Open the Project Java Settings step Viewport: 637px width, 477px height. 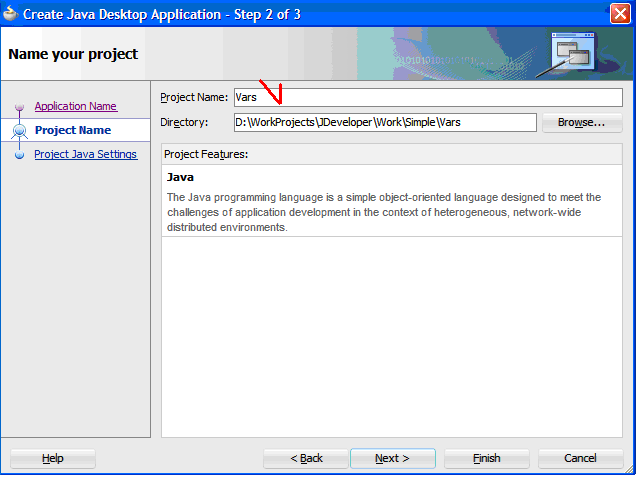coord(86,154)
